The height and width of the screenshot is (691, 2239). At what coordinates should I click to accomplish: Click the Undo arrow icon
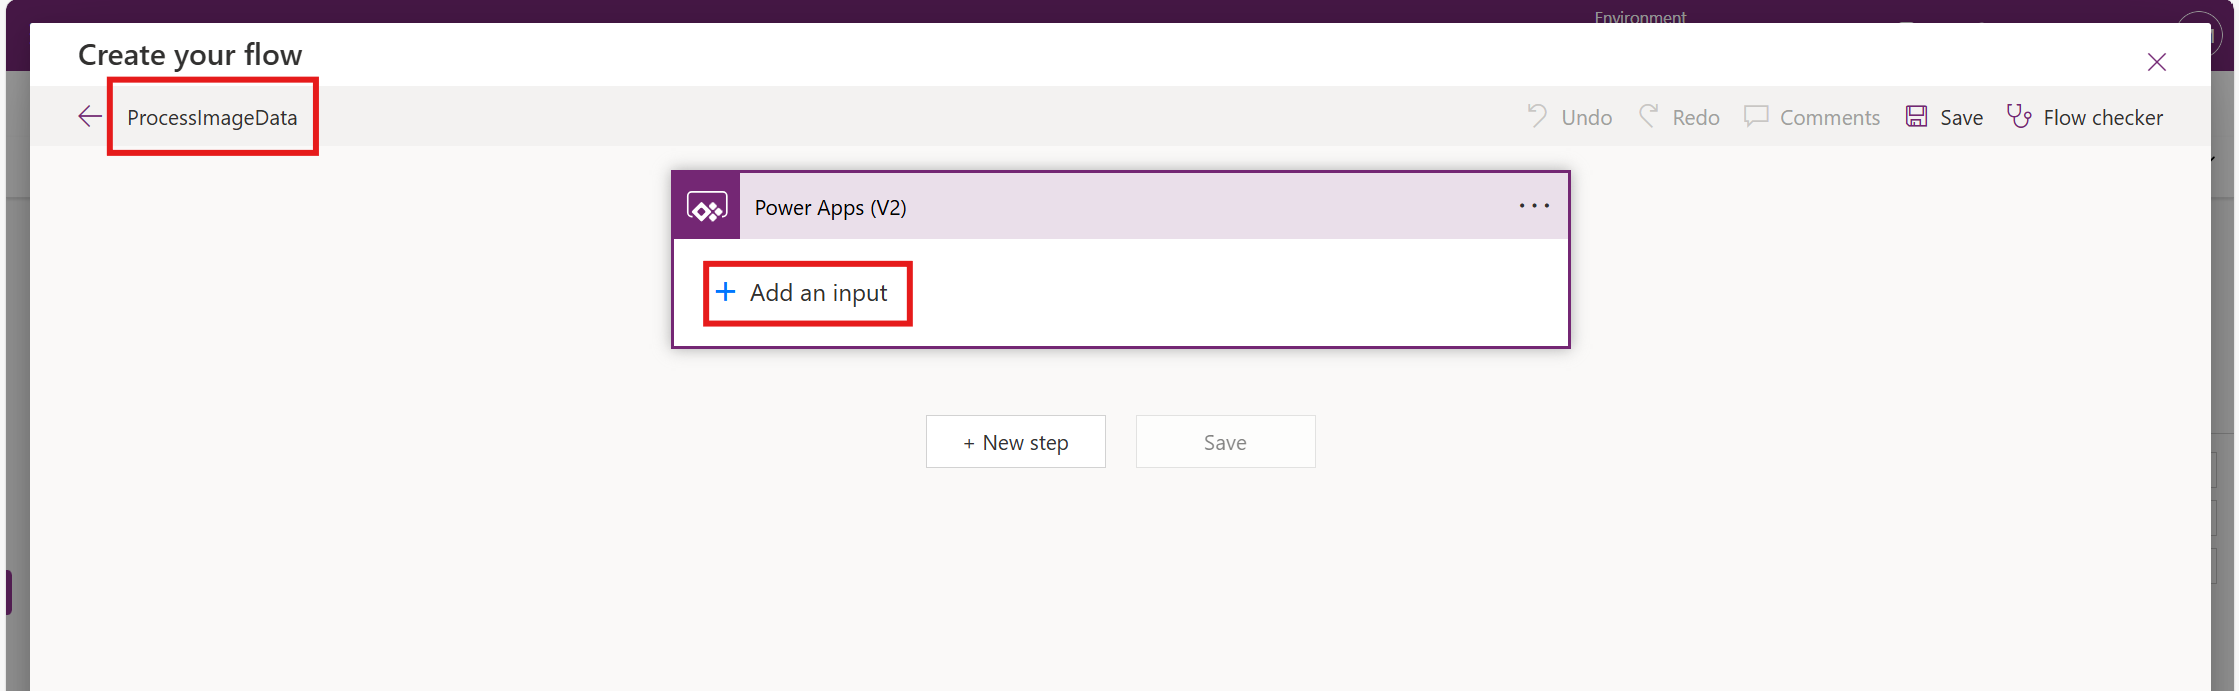(x=1537, y=116)
